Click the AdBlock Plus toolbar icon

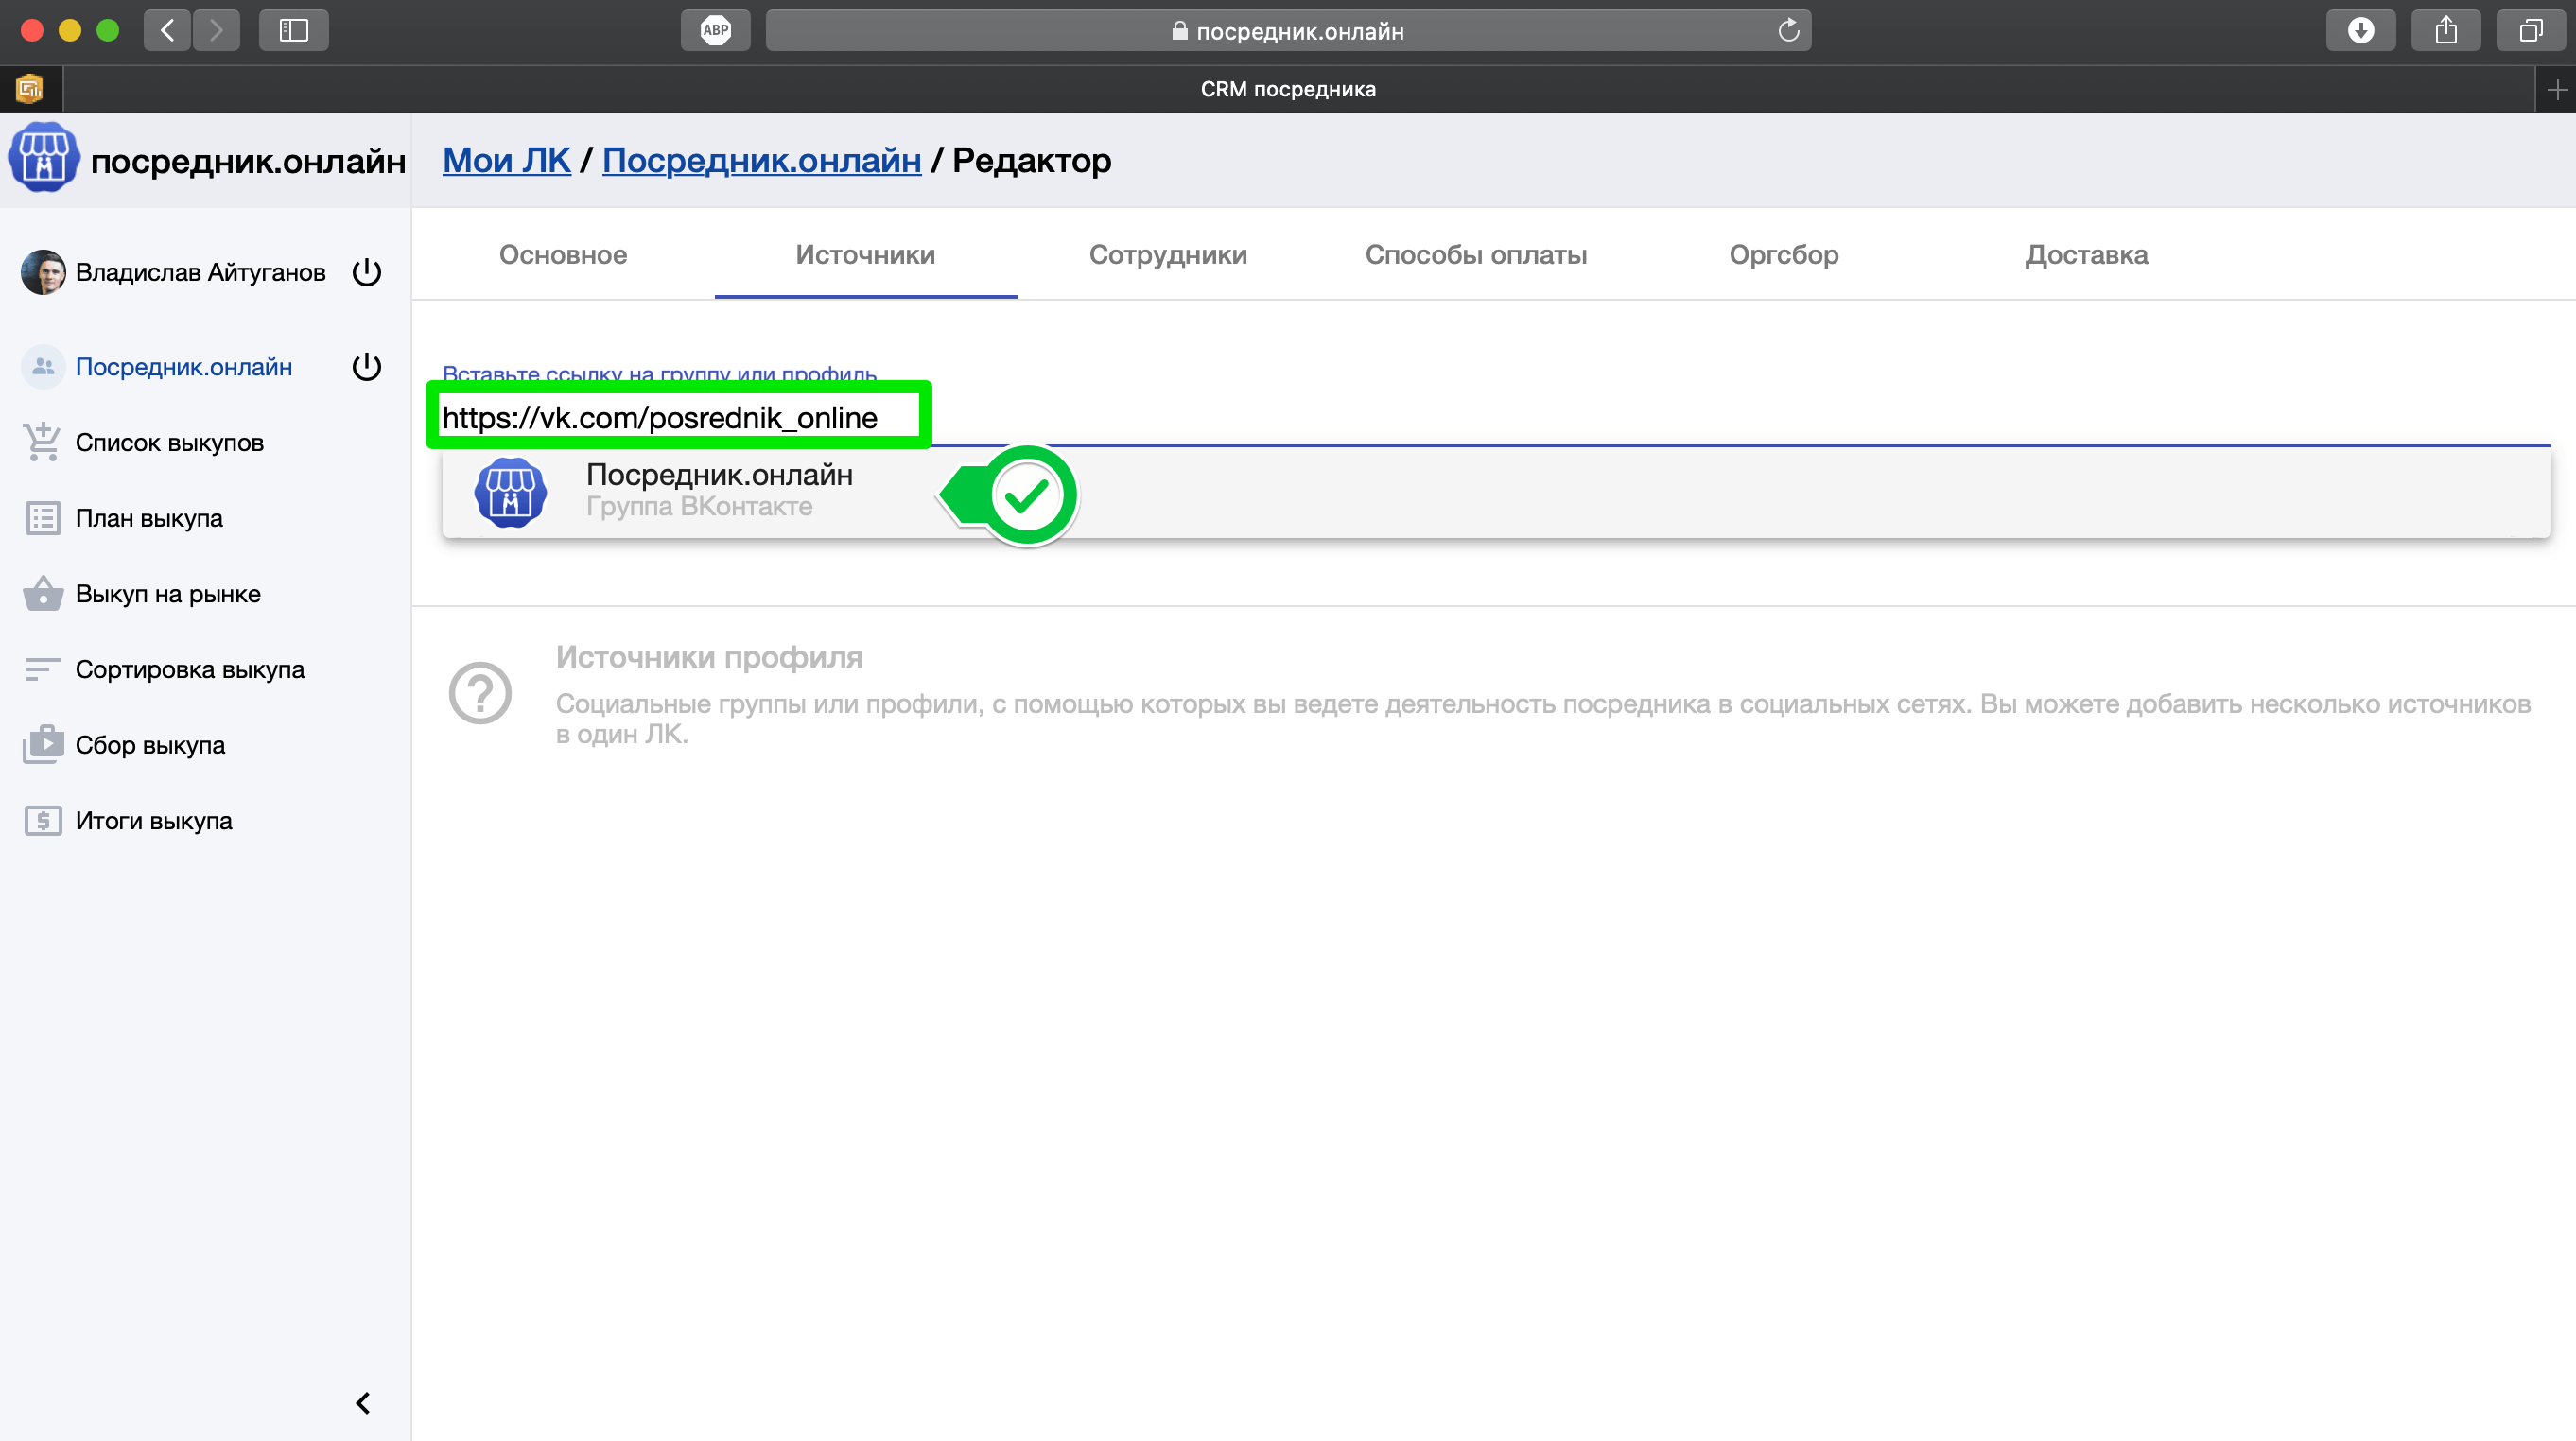(715, 30)
